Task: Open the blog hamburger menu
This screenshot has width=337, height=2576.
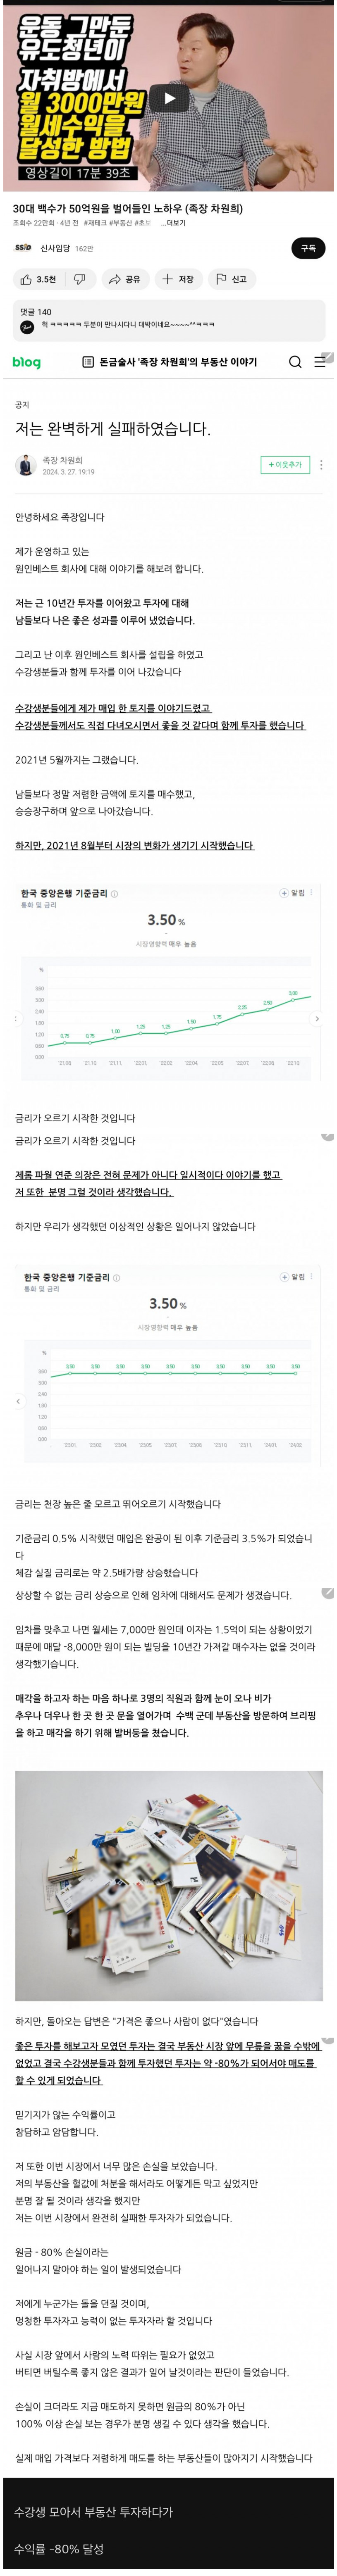Action: [320, 362]
